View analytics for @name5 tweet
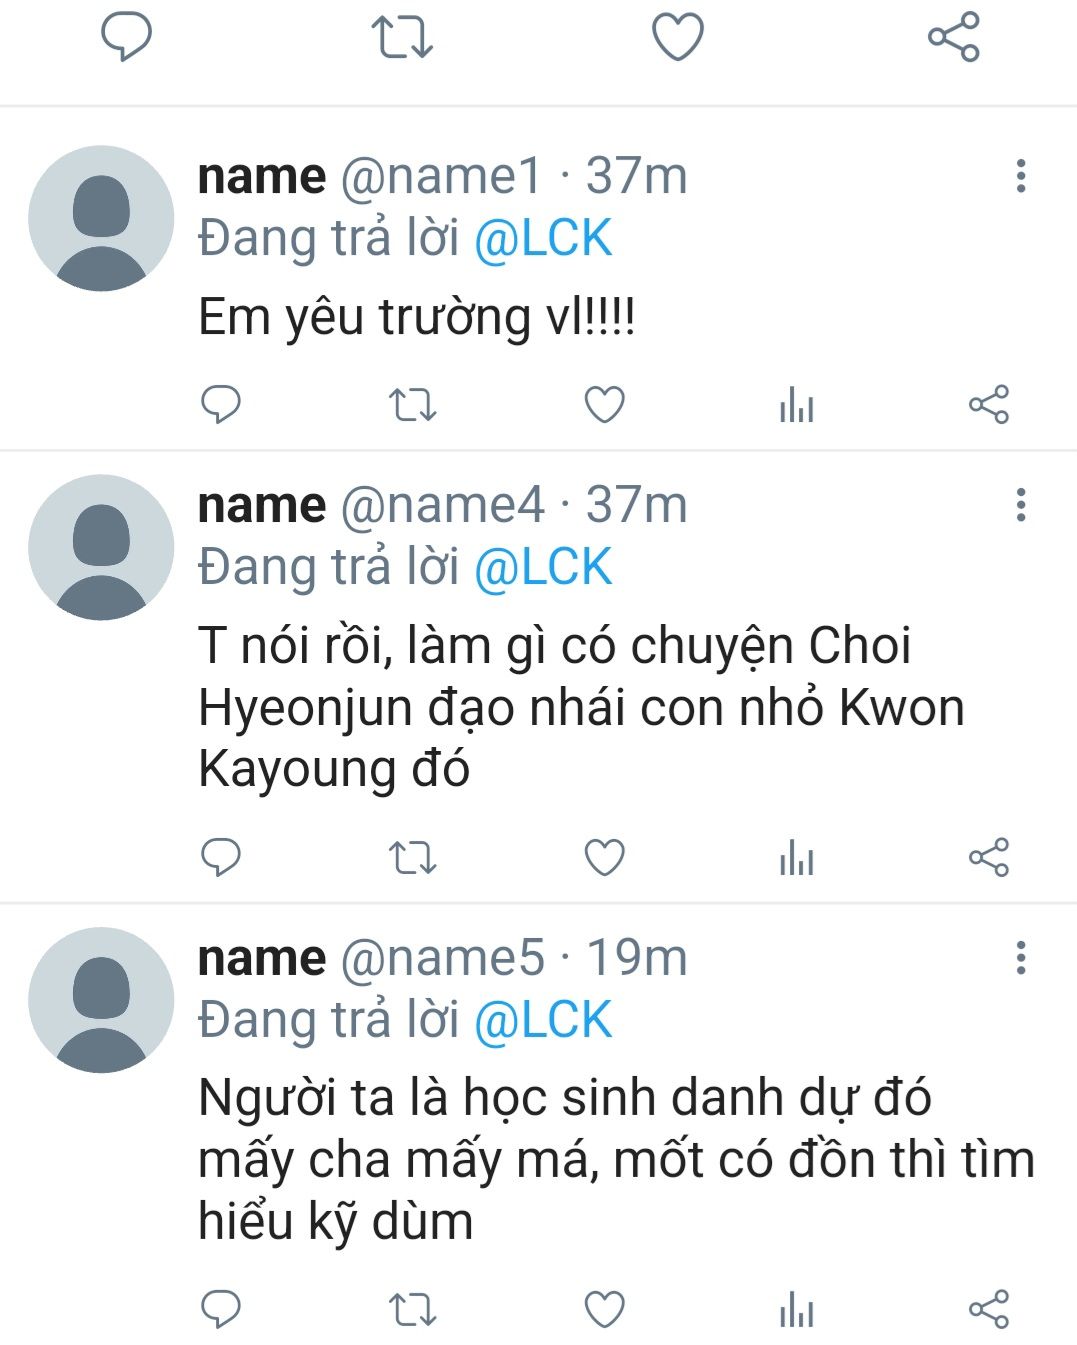 coord(796,1309)
